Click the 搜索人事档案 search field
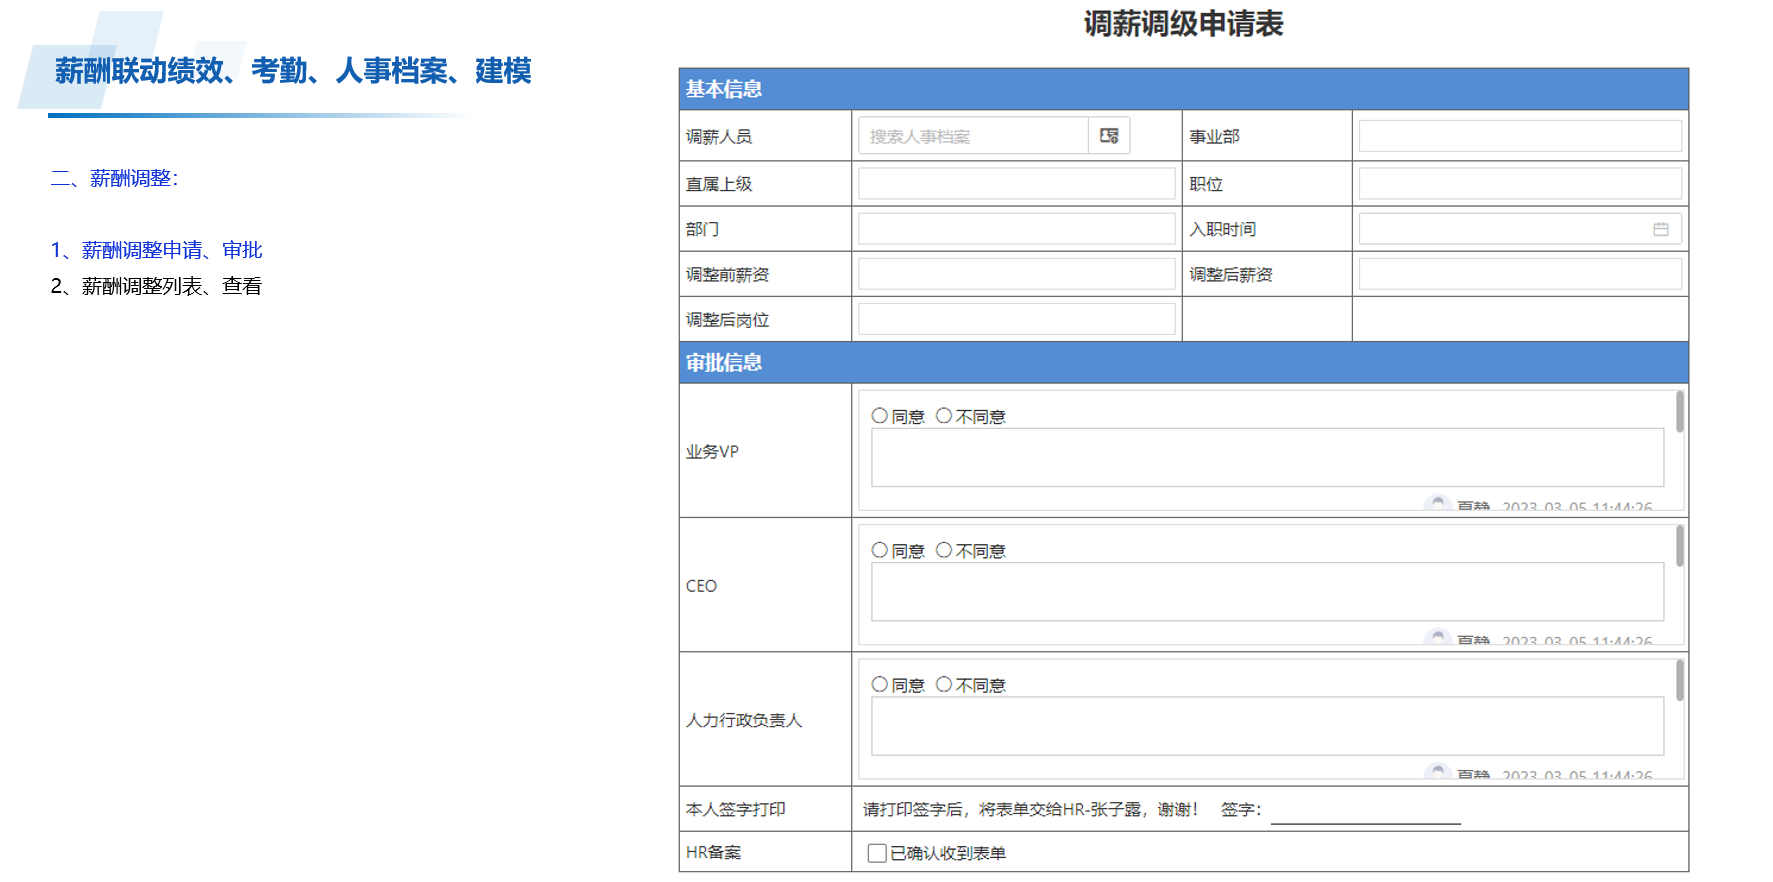The image size is (1773, 882). click(x=973, y=136)
